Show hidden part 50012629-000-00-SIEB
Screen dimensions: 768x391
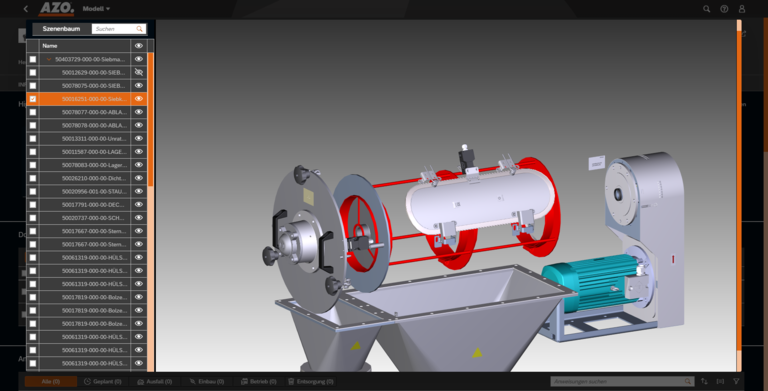pyautogui.click(x=139, y=72)
